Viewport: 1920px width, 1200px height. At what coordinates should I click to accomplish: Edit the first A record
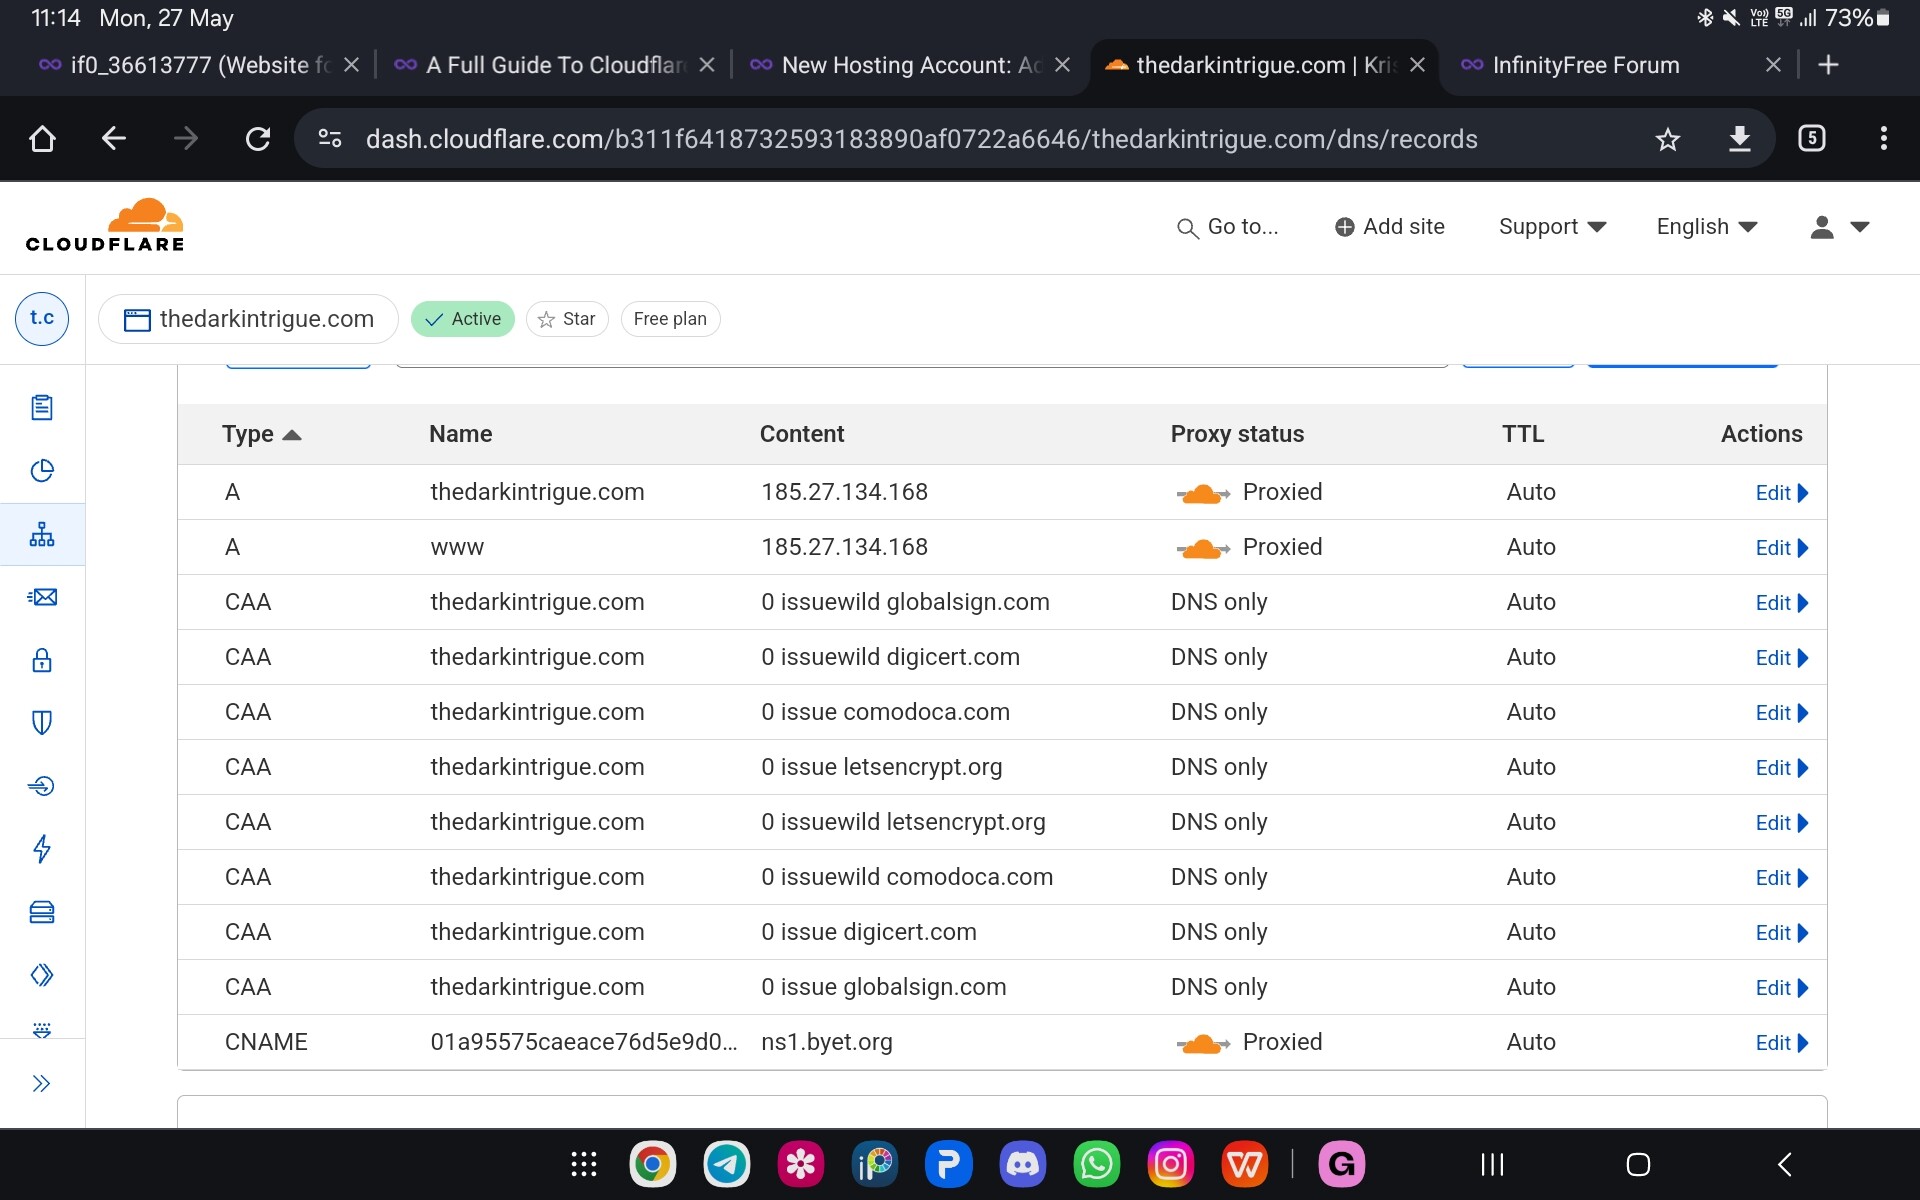1775,492
